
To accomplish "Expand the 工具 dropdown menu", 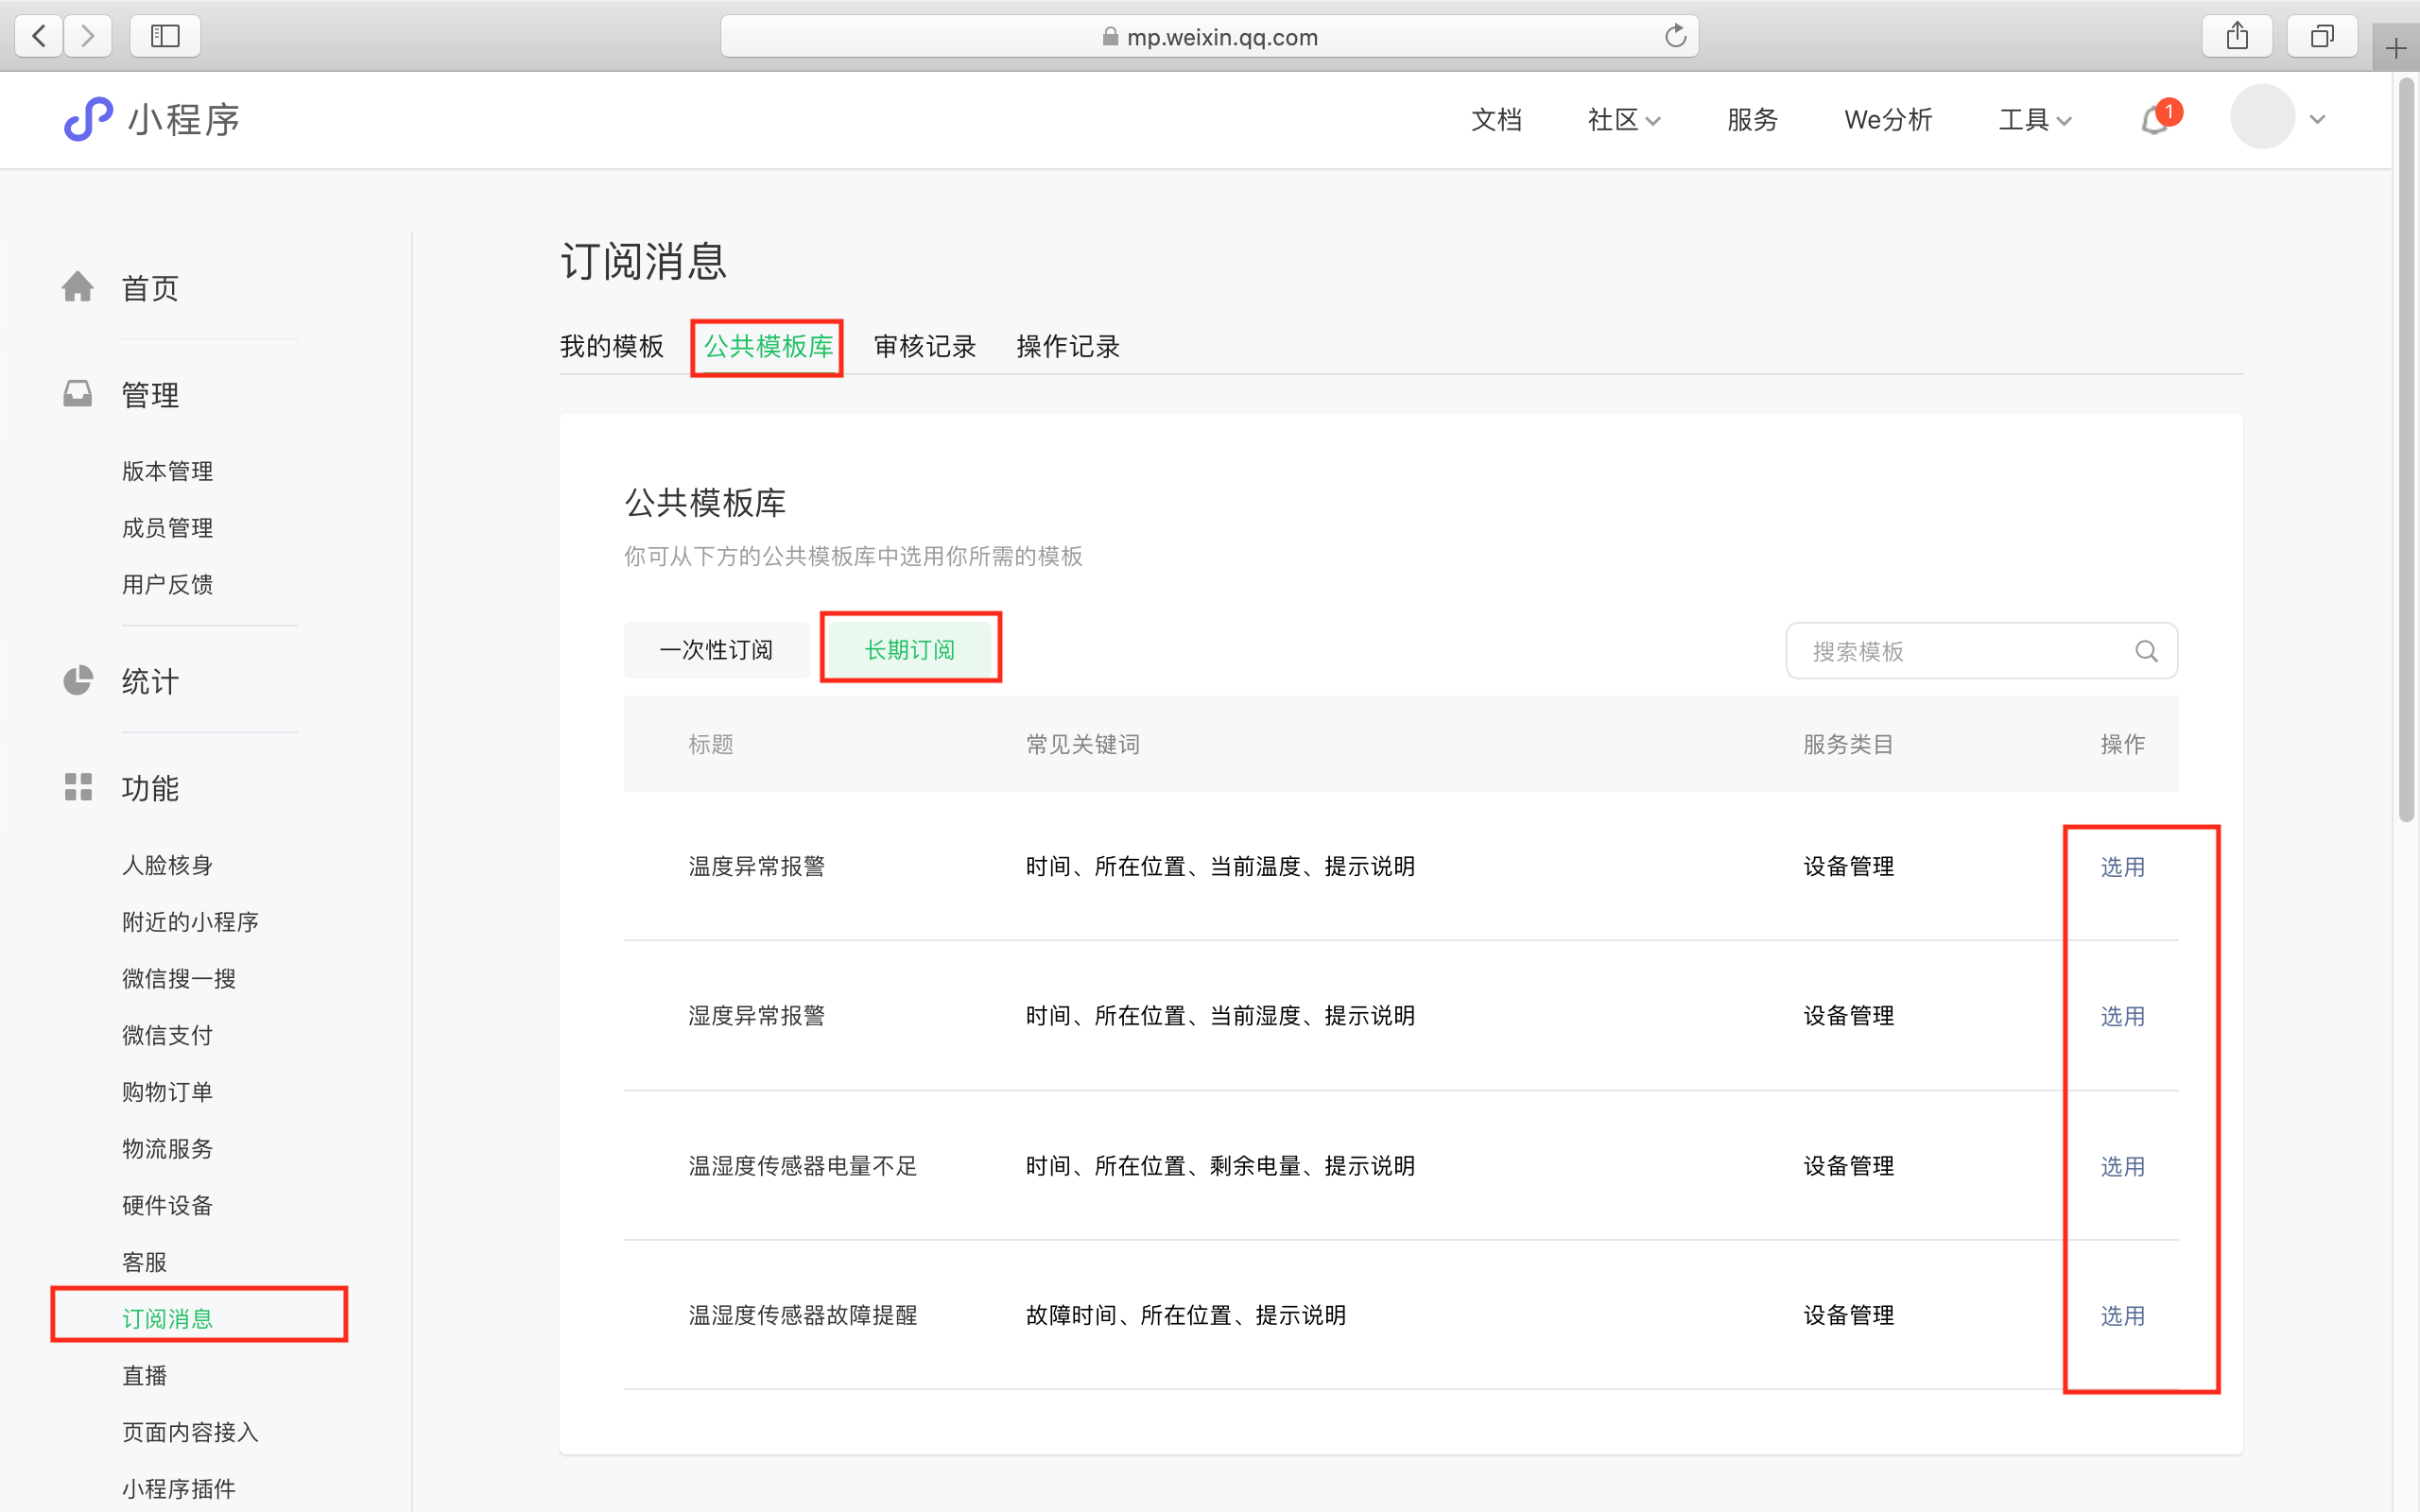I will click(2034, 120).
